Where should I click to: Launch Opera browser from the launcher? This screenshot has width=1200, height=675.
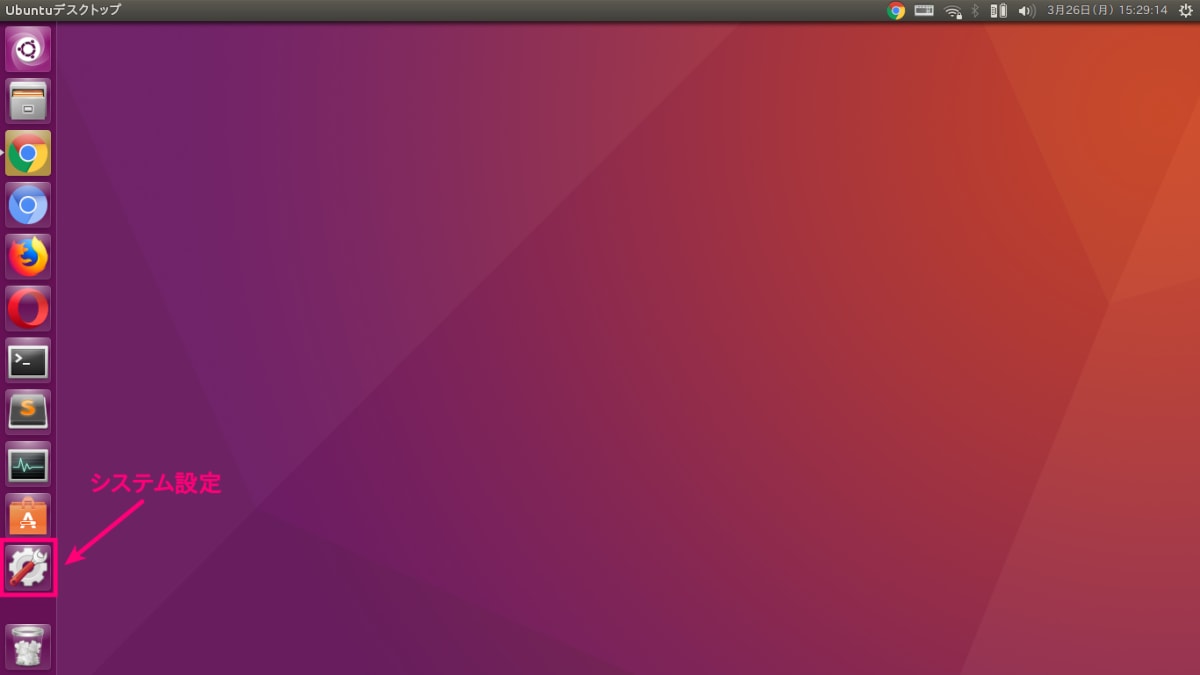pos(28,309)
